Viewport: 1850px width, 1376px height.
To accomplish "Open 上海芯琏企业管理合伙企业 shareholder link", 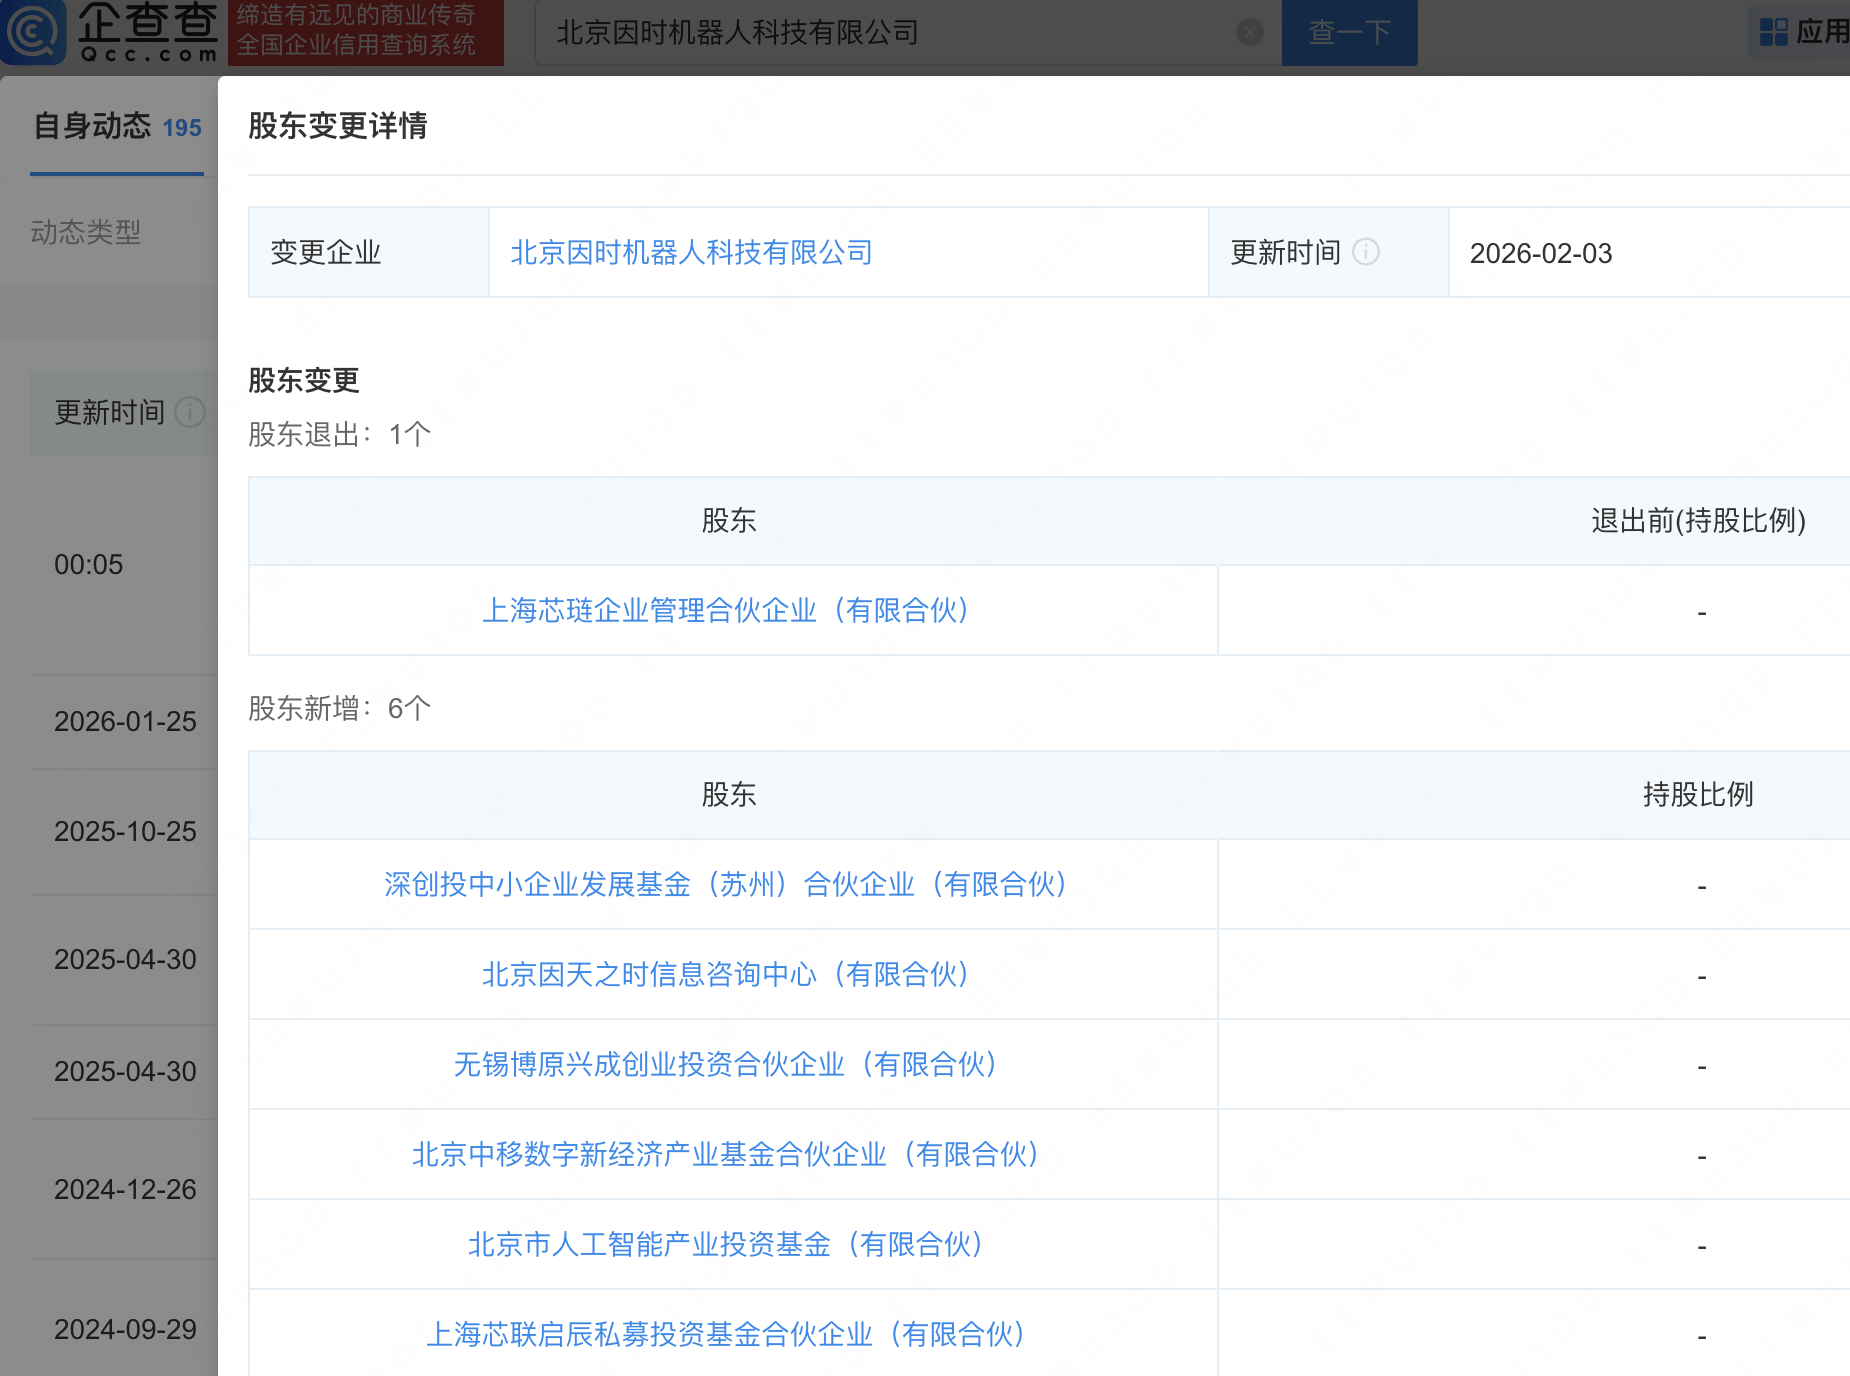I will [725, 610].
